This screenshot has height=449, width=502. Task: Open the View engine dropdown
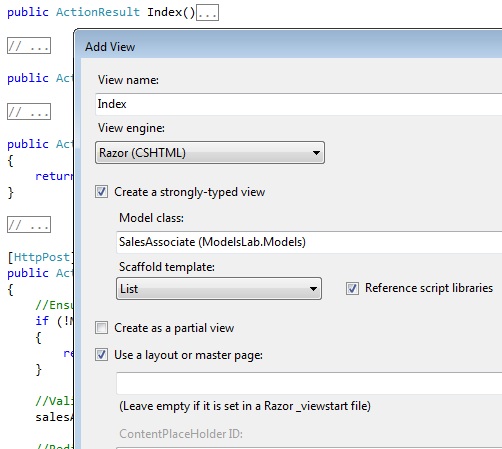(x=210, y=153)
